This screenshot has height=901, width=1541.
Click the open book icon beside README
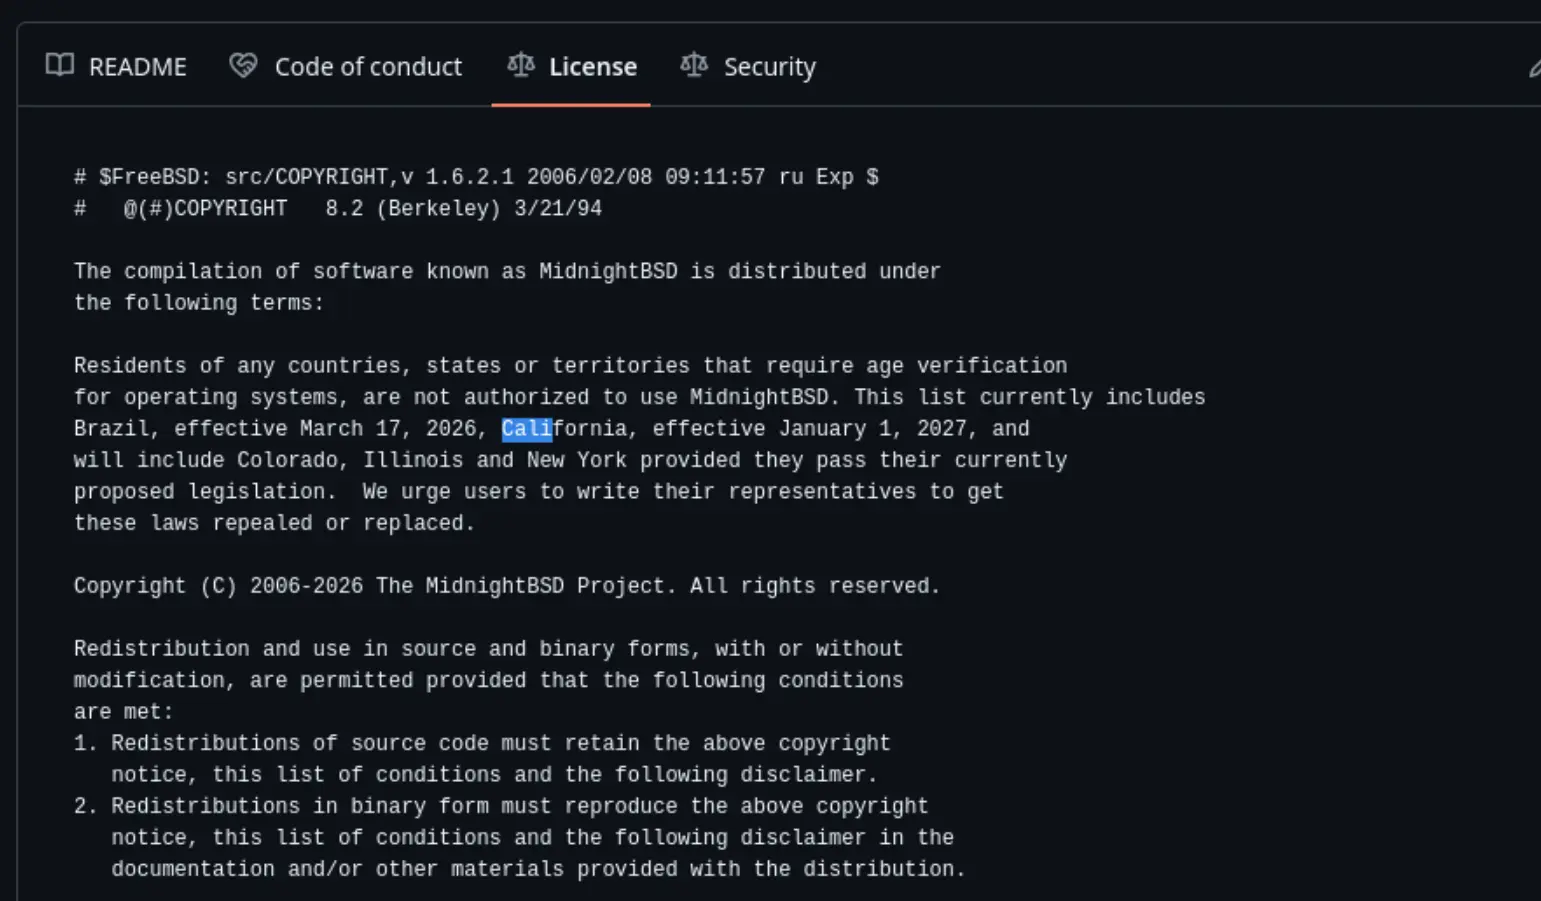click(x=59, y=65)
